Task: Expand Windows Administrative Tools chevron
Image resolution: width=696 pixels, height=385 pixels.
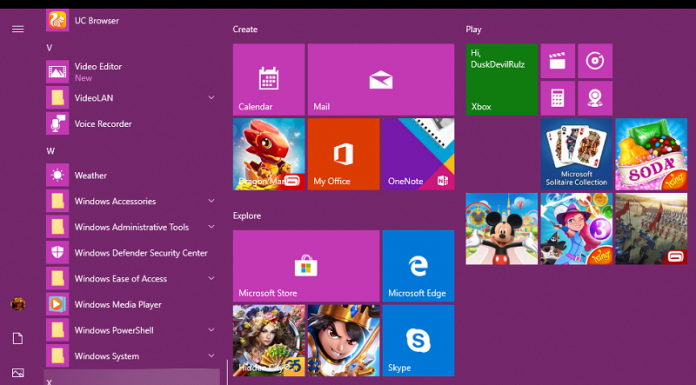Action: (x=211, y=226)
